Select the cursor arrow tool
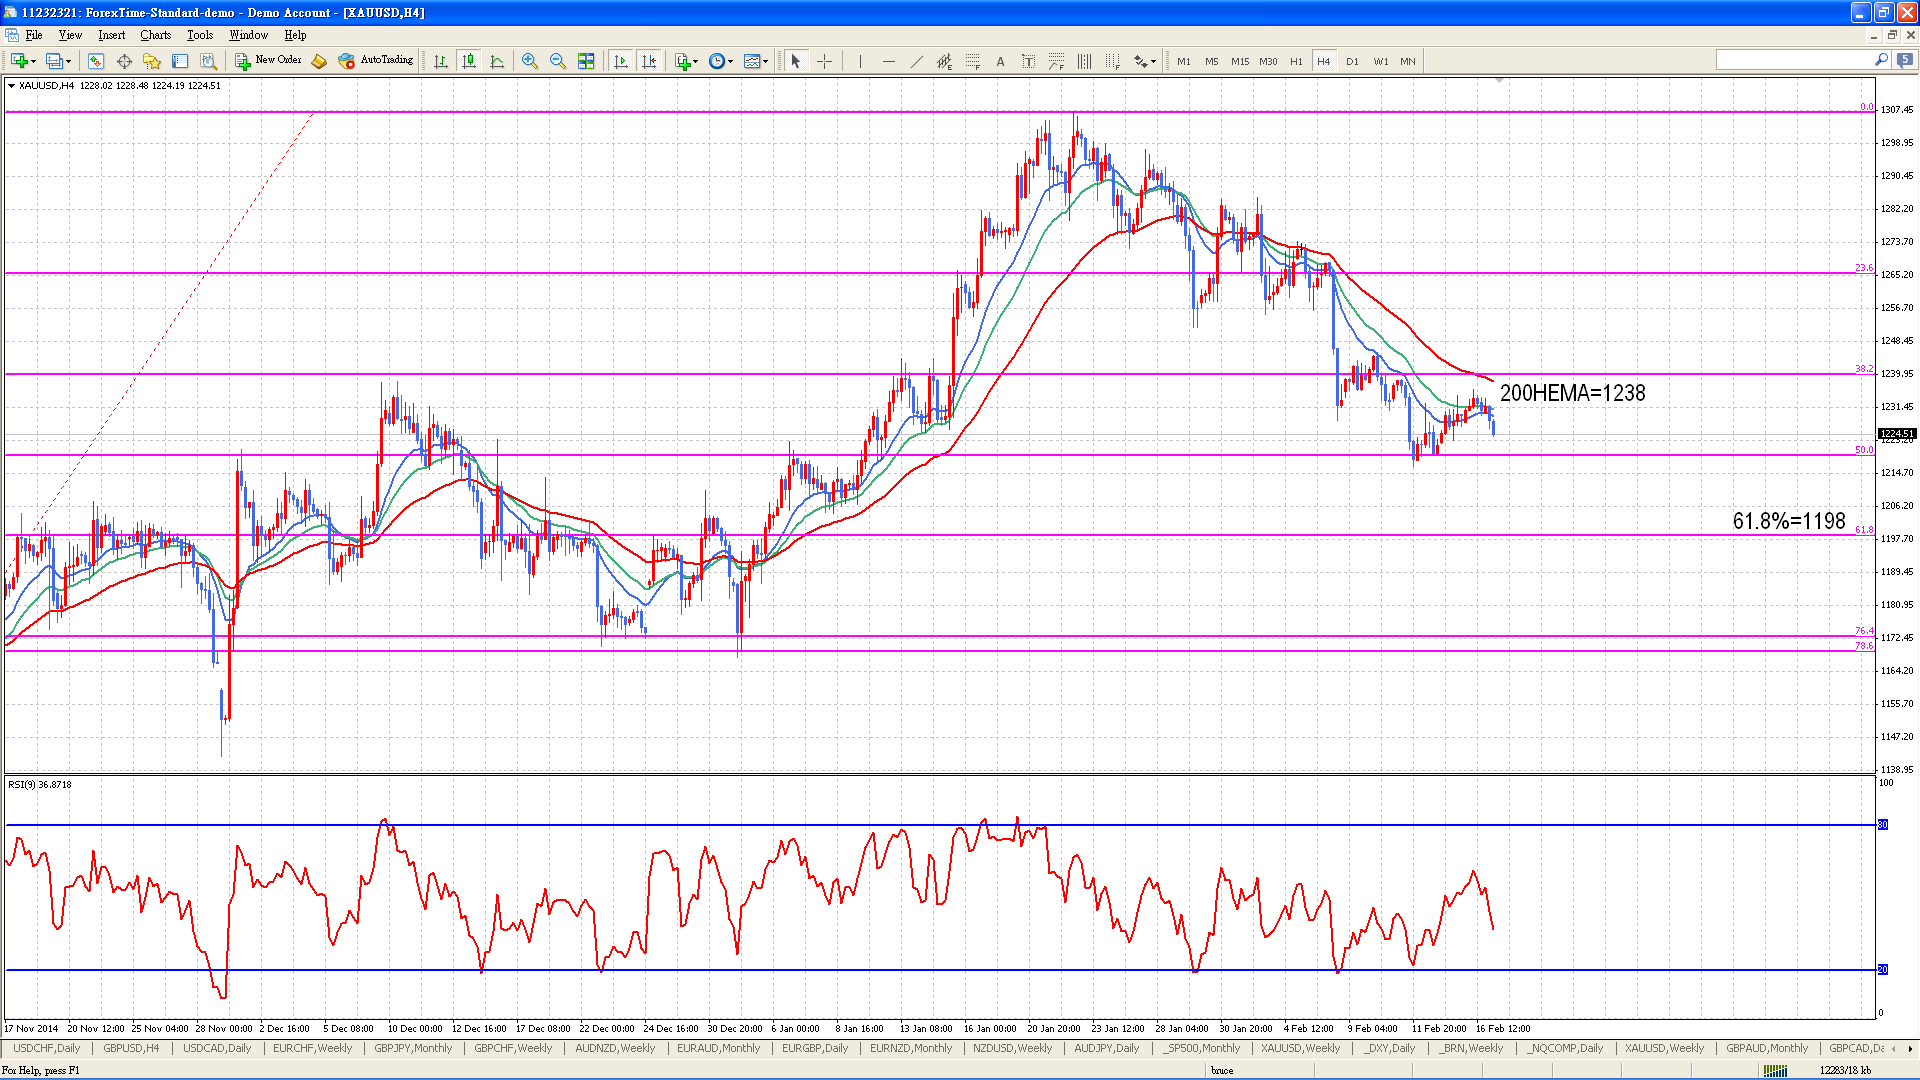 (x=796, y=61)
